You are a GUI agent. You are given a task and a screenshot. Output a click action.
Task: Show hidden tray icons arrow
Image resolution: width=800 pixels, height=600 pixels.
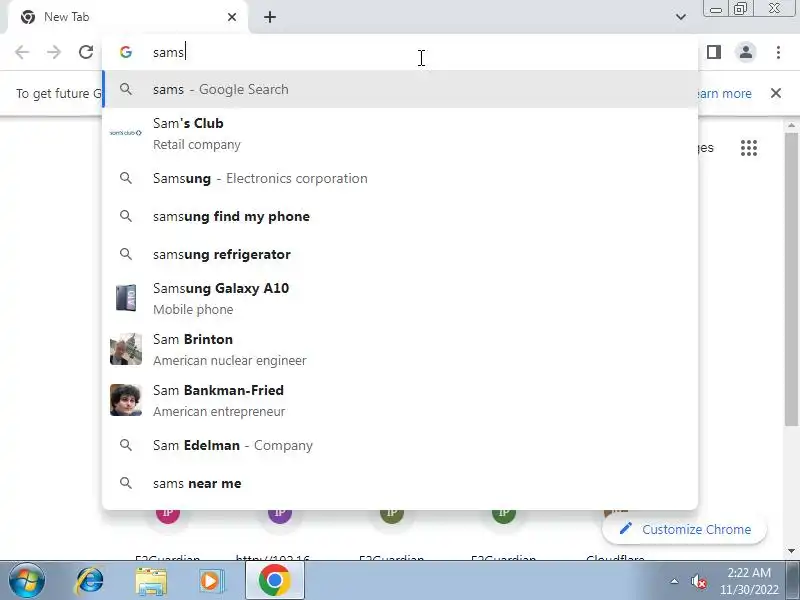point(674,581)
